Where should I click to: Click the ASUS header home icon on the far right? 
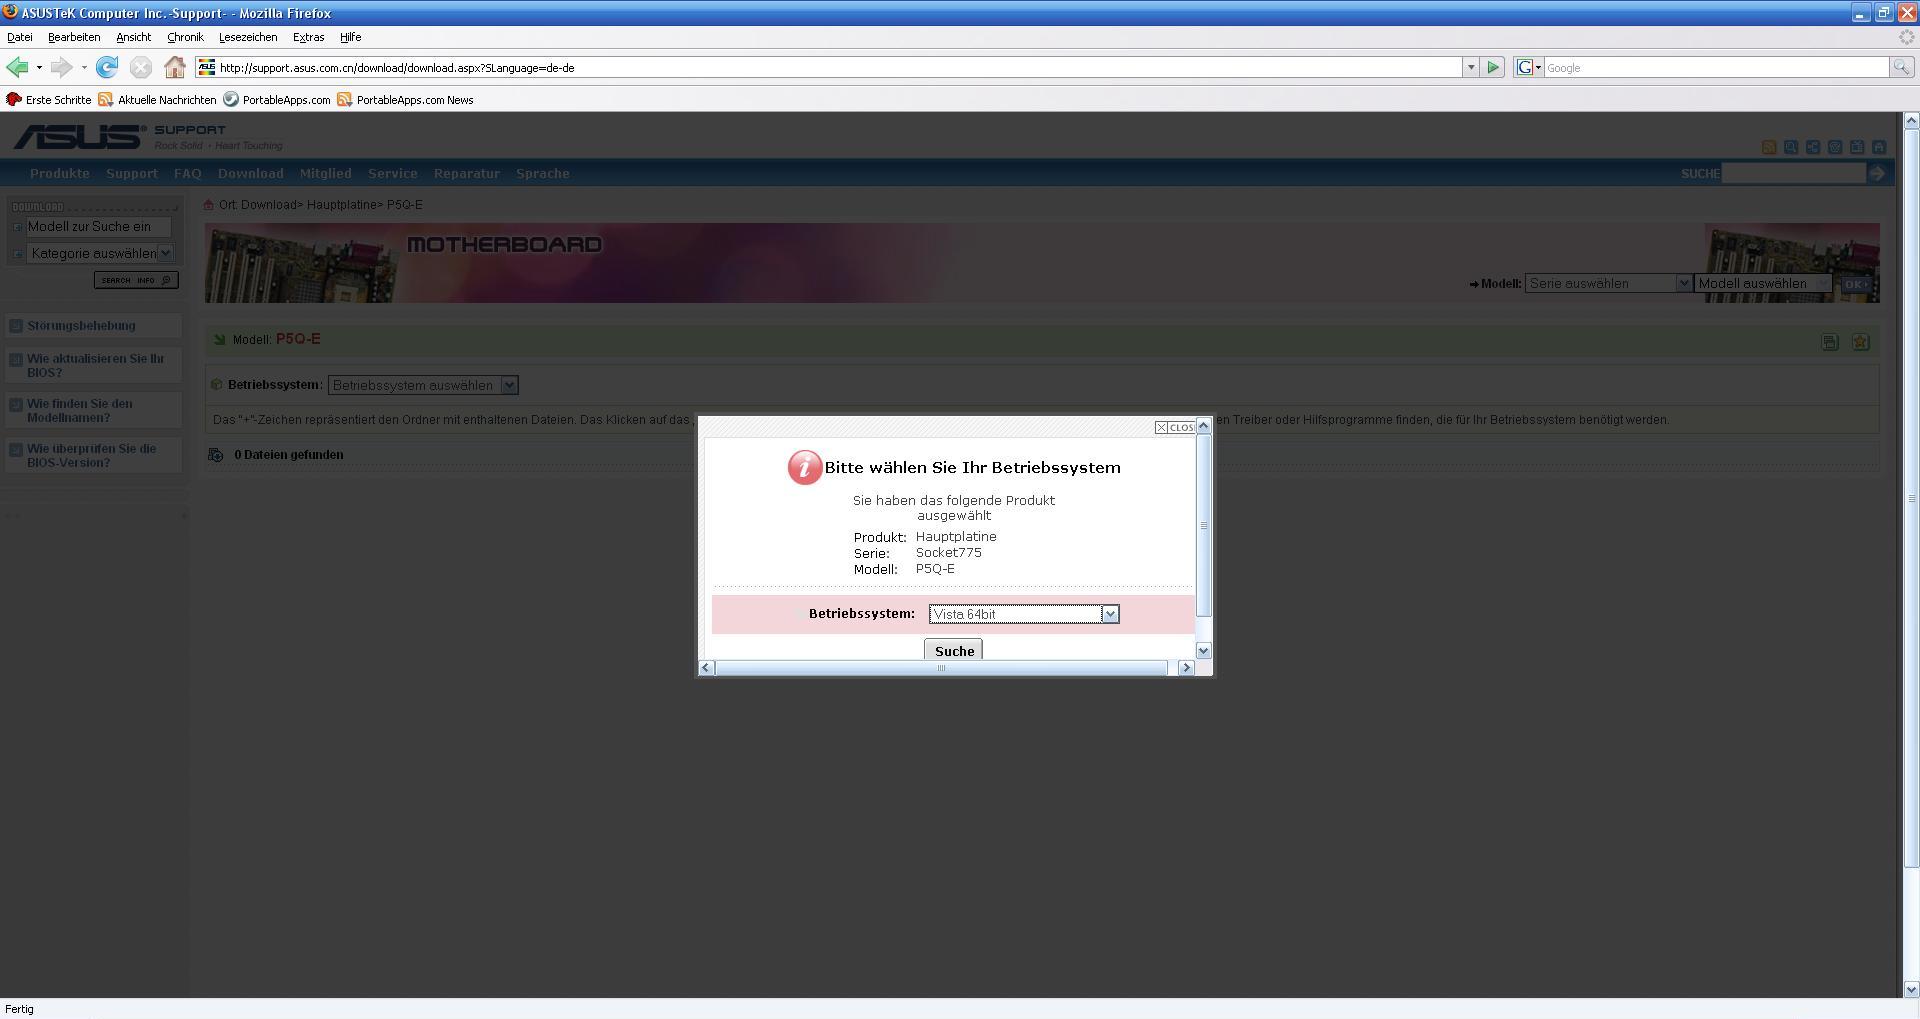click(x=1879, y=147)
